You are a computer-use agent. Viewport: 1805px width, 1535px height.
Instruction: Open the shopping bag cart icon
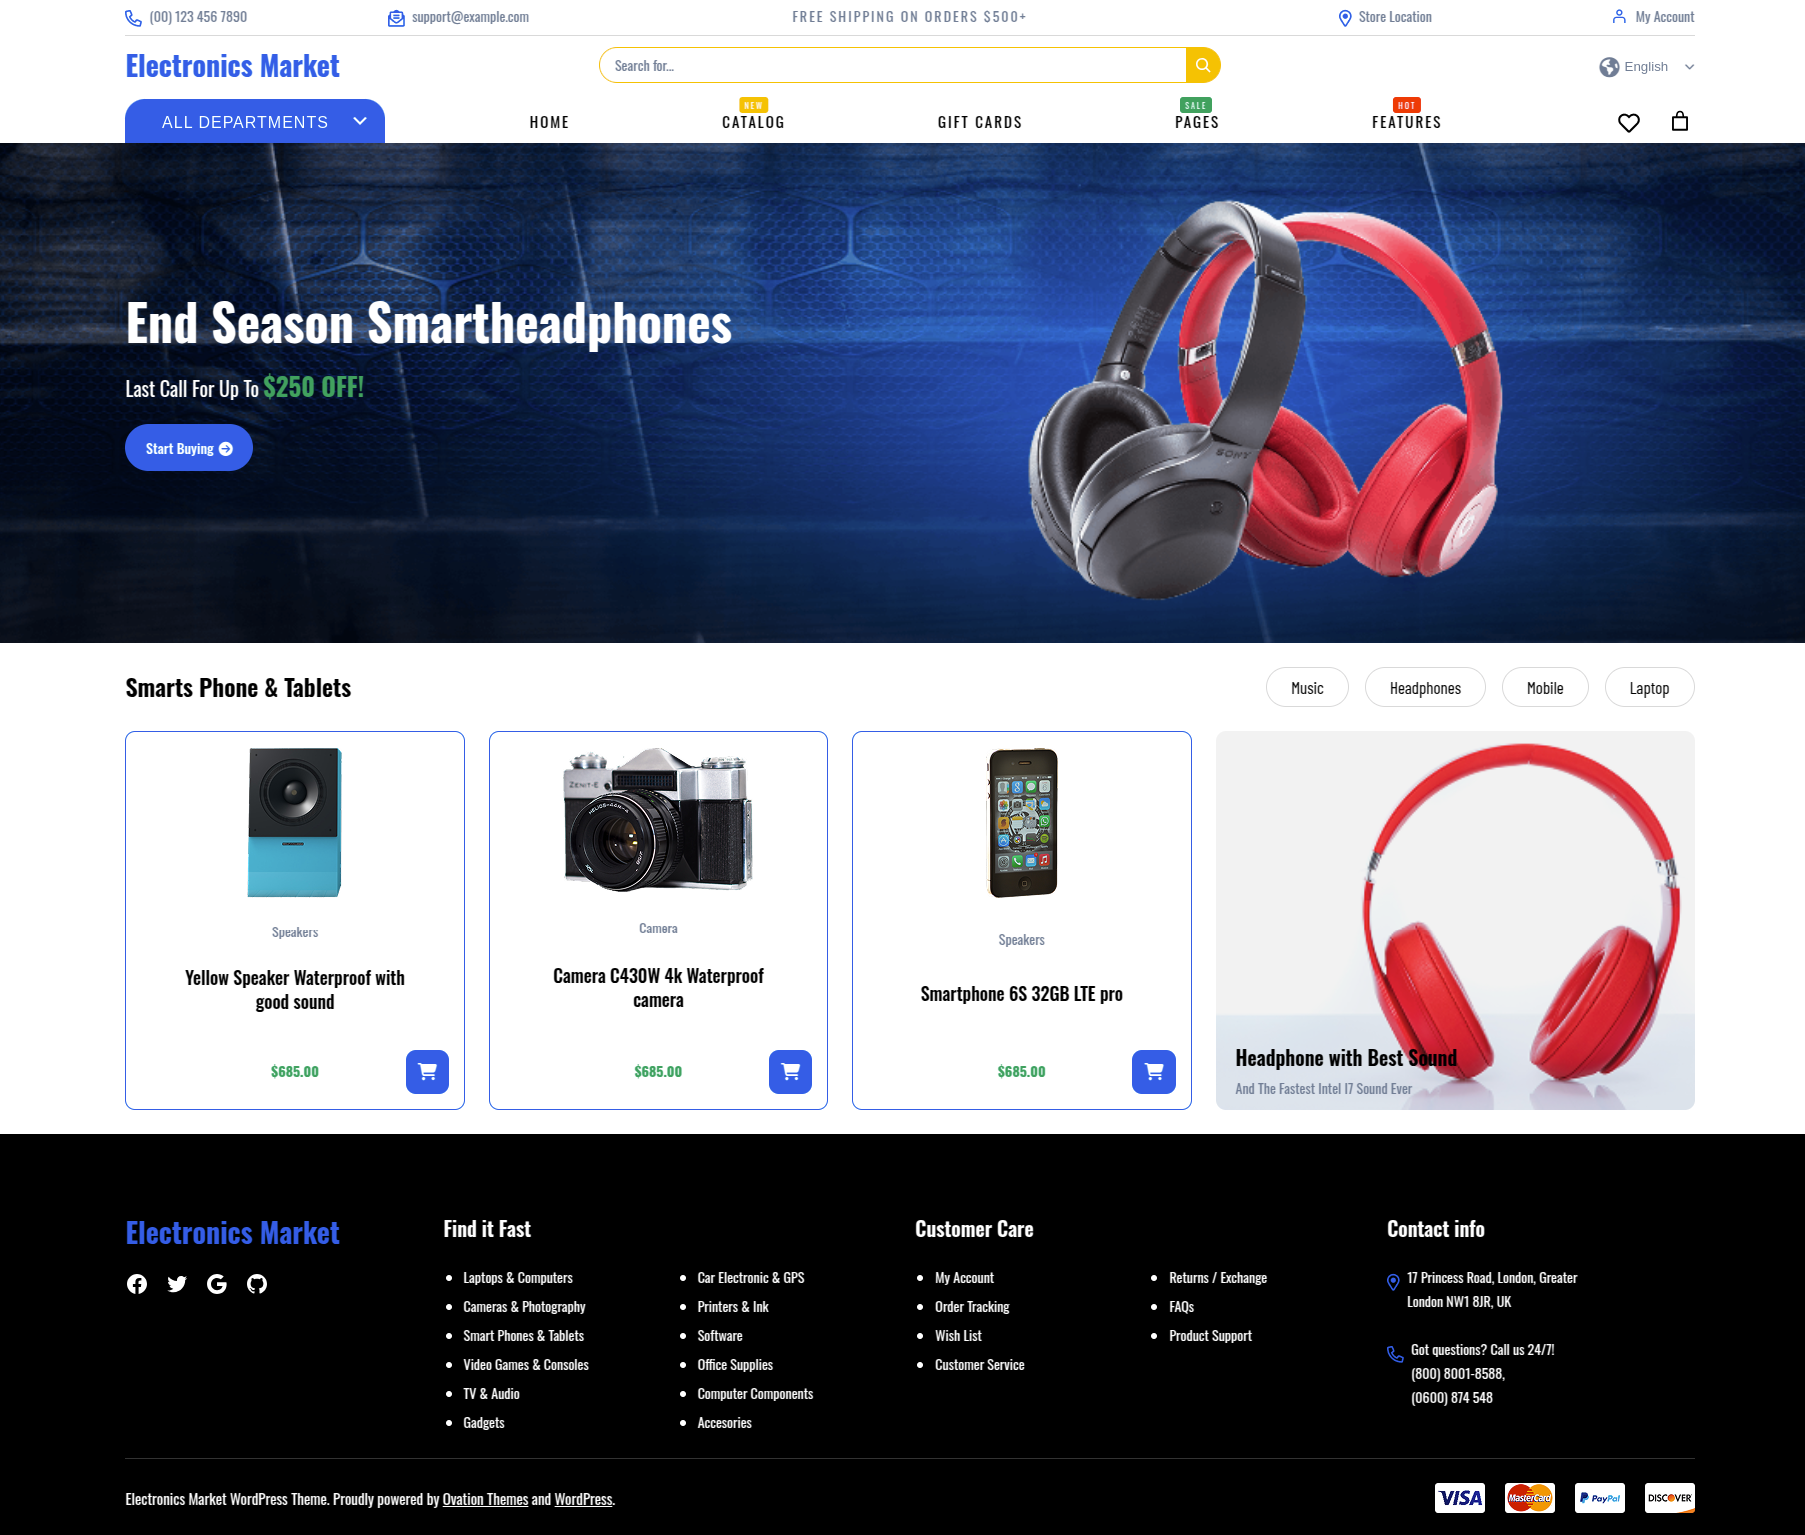click(1680, 121)
